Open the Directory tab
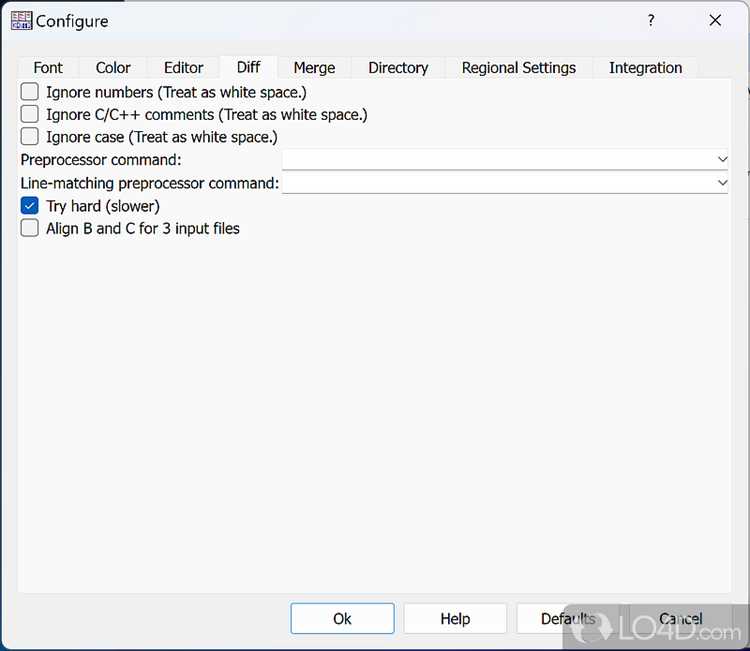 click(398, 67)
